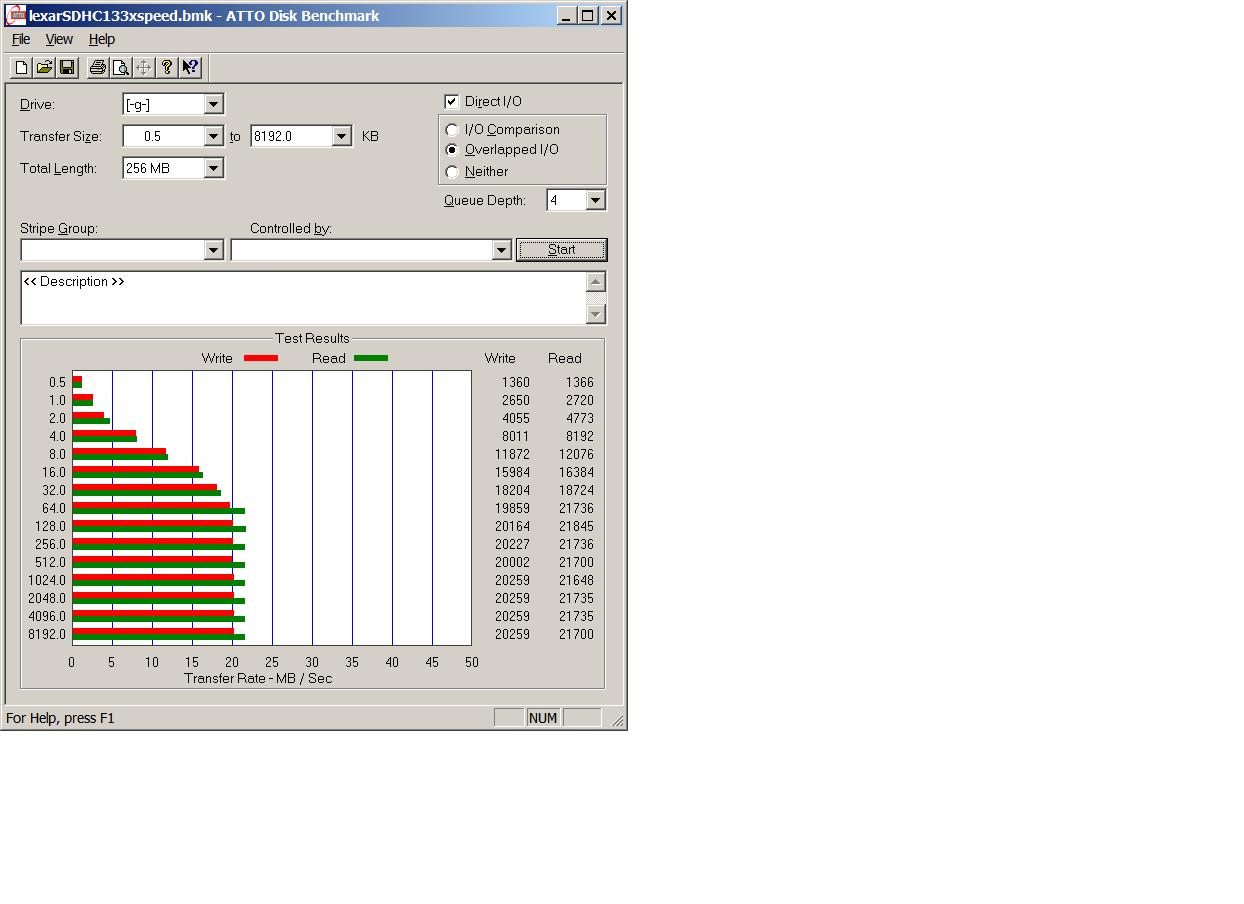
Task: Minimize the ATTO Disk Benchmark window
Action: tap(565, 15)
